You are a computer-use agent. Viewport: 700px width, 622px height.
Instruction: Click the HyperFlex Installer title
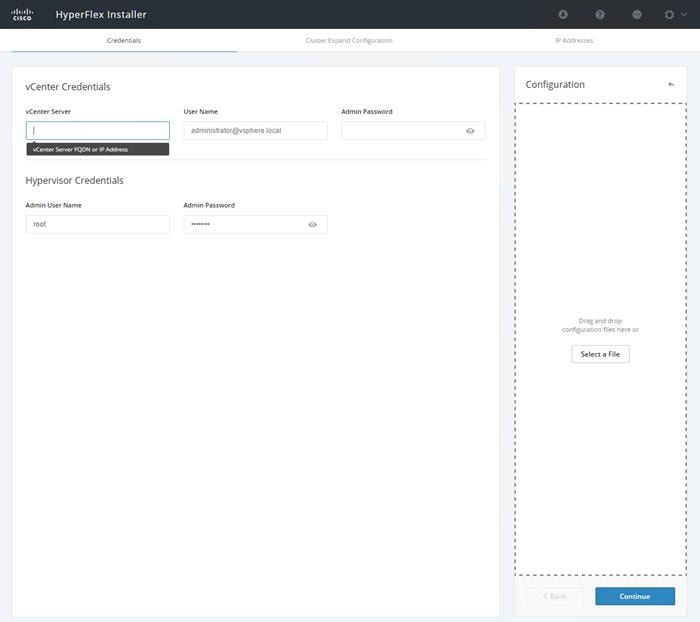pos(101,14)
